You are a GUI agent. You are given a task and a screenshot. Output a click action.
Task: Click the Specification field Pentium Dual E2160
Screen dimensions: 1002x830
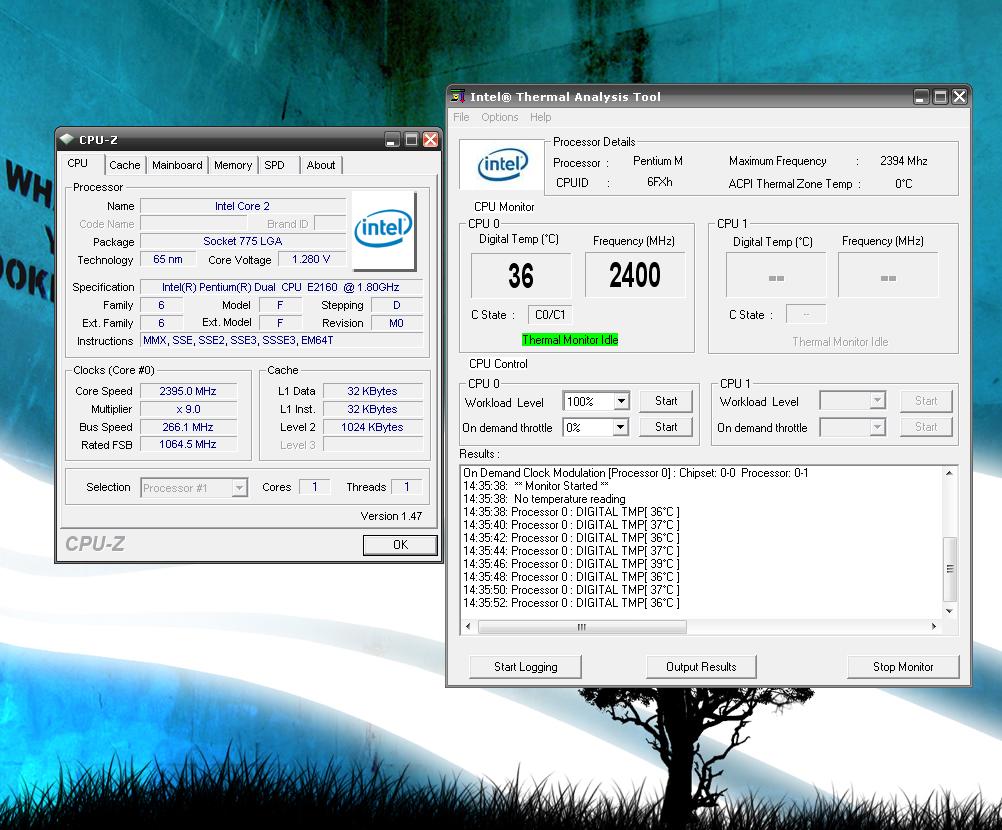[x=281, y=288]
